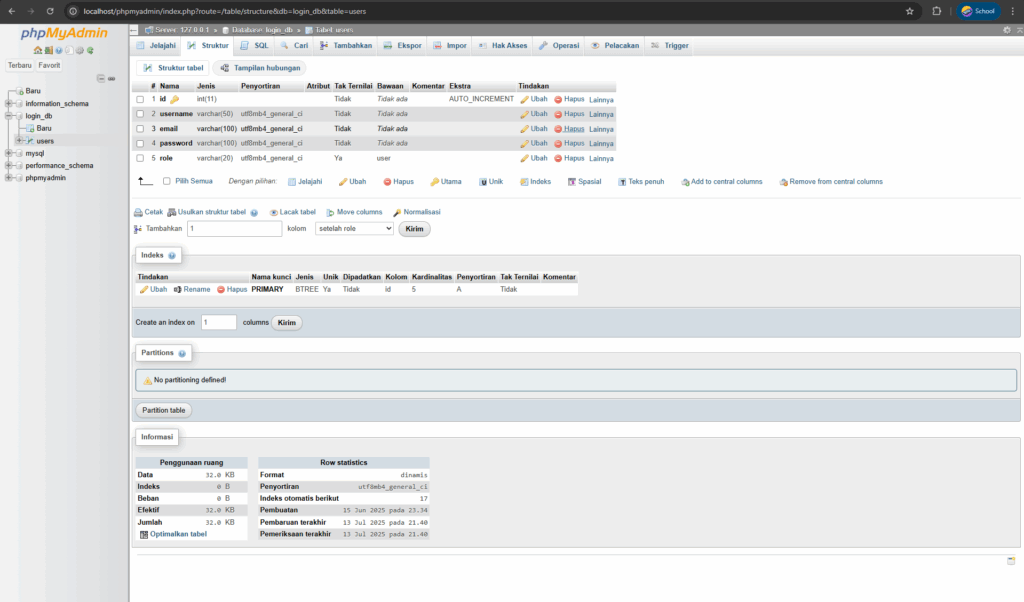Click help icon after Usulkan struktur tabel
The width and height of the screenshot is (1024, 602).
pos(254,213)
